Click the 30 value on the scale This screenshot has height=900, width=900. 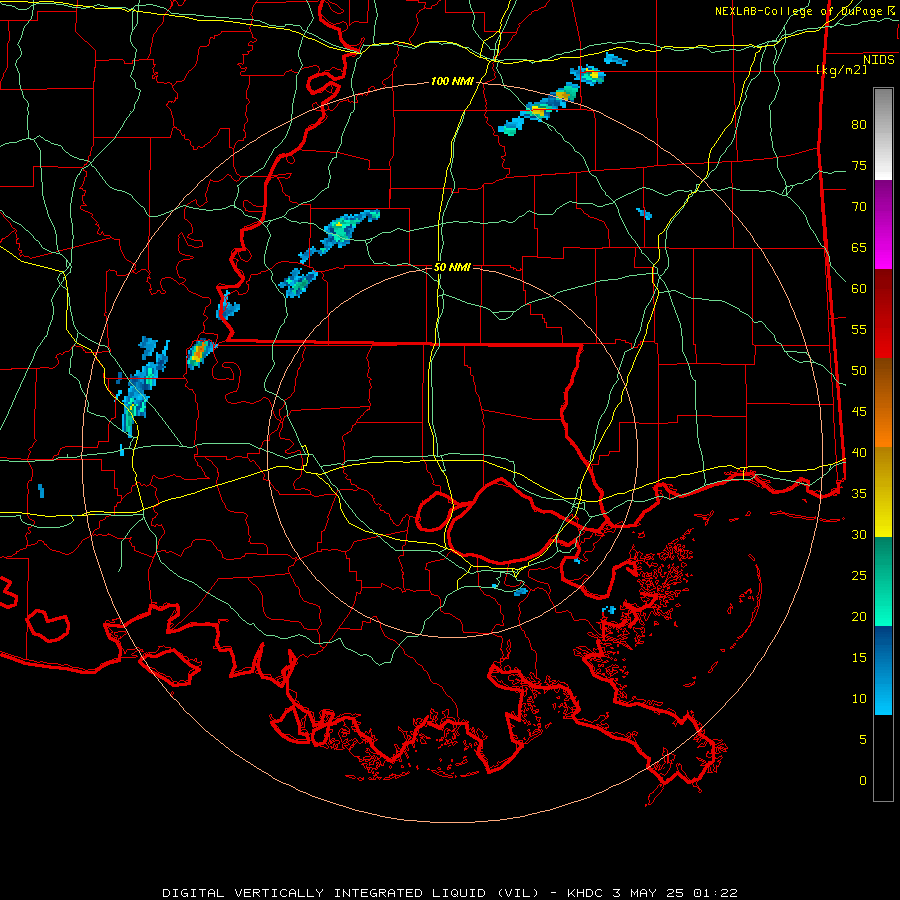tap(859, 534)
